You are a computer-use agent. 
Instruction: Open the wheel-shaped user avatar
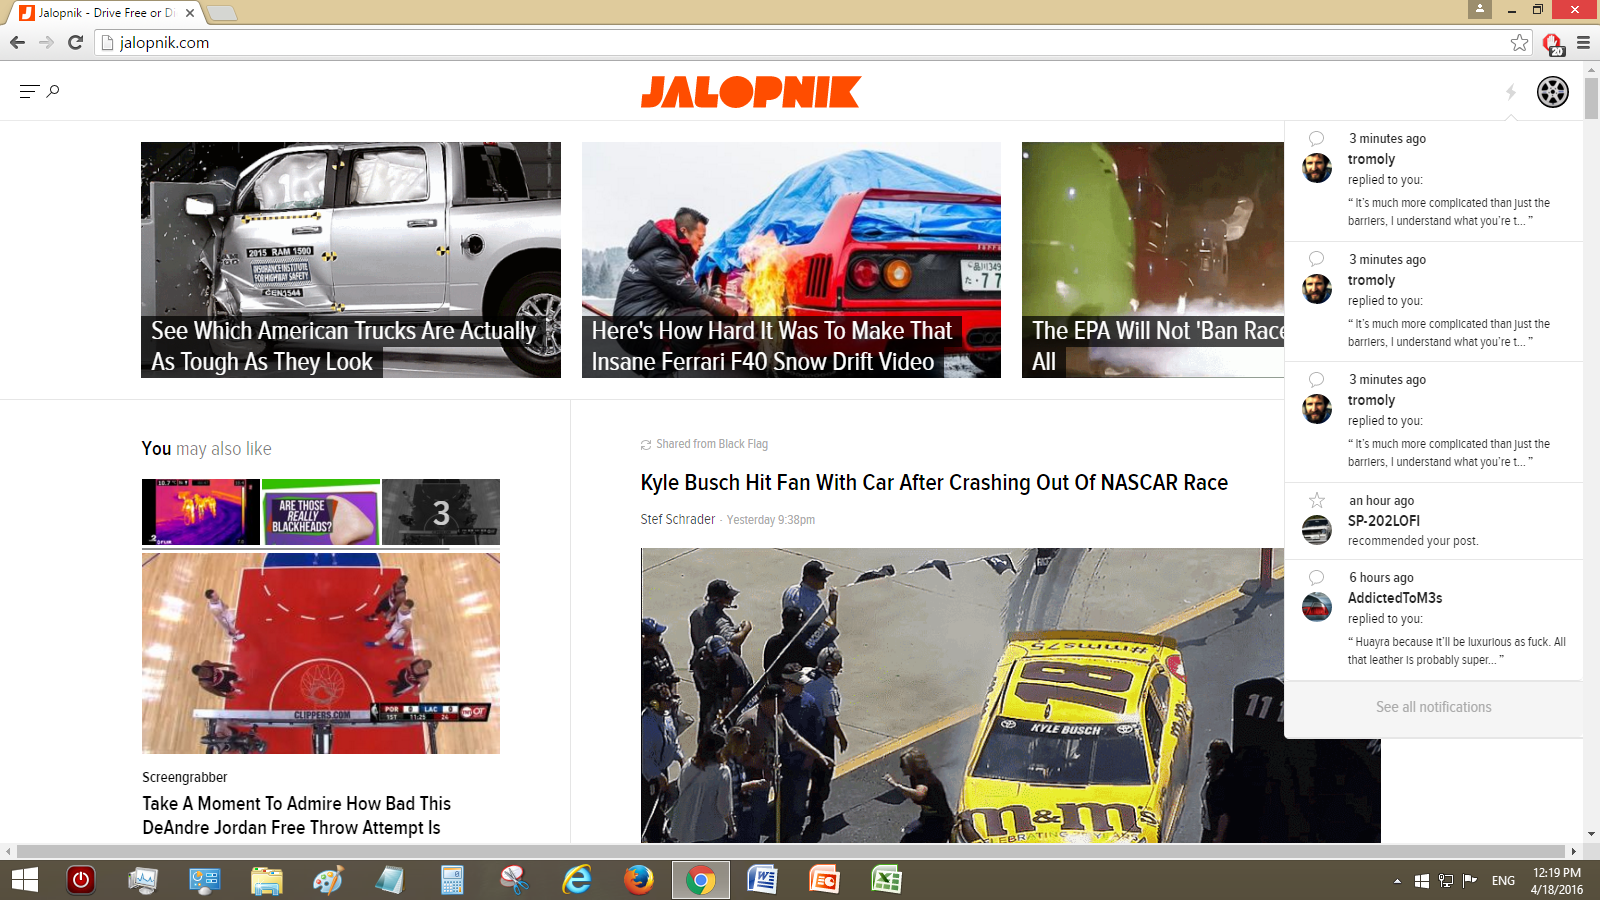[1553, 92]
